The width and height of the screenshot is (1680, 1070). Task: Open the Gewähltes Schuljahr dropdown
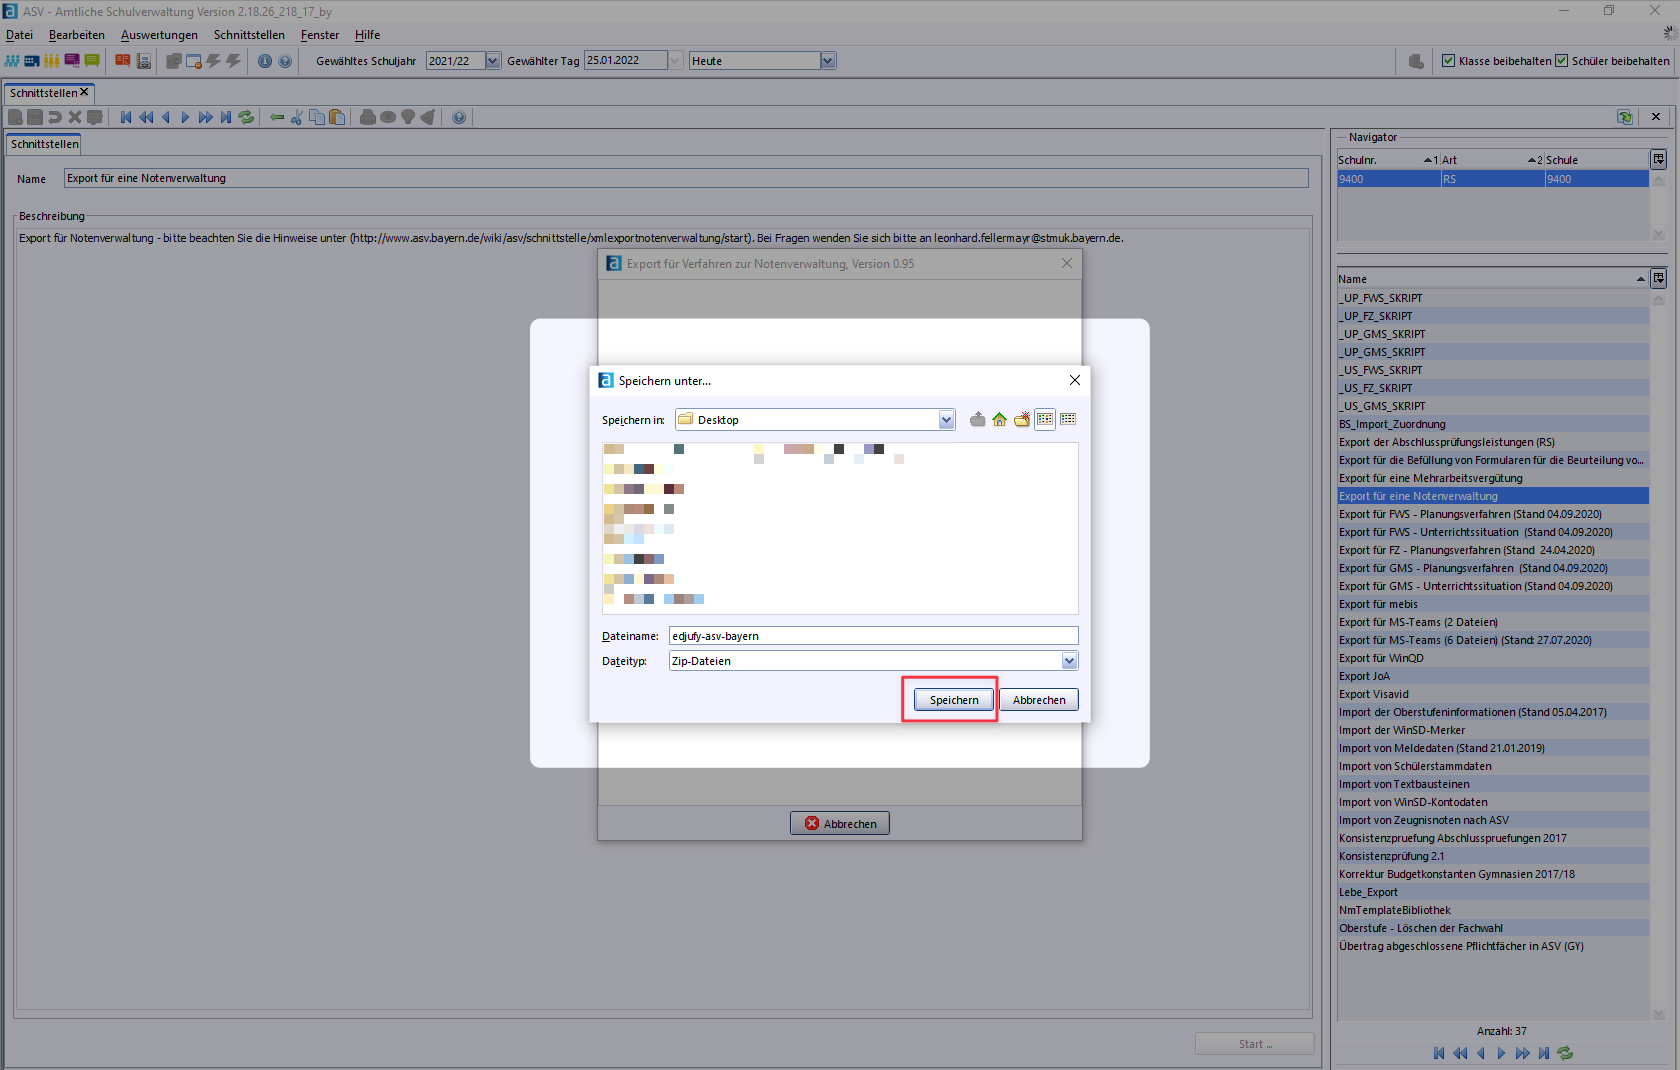click(x=493, y=61)
